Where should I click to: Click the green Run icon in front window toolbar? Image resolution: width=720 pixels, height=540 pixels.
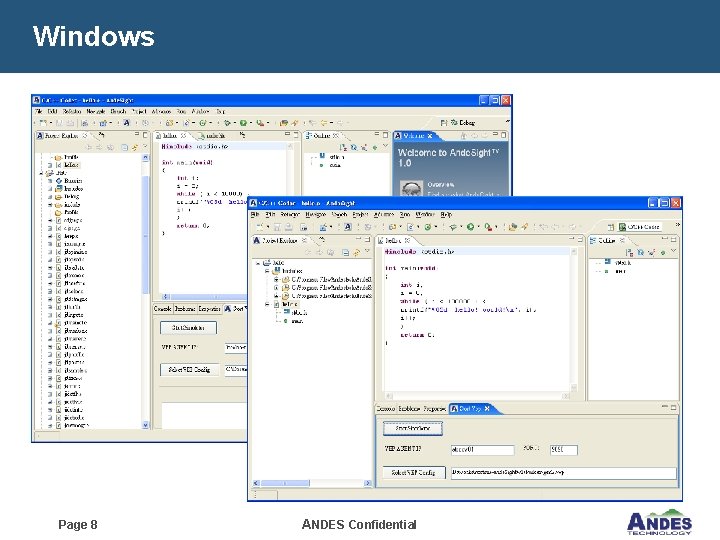470,227
